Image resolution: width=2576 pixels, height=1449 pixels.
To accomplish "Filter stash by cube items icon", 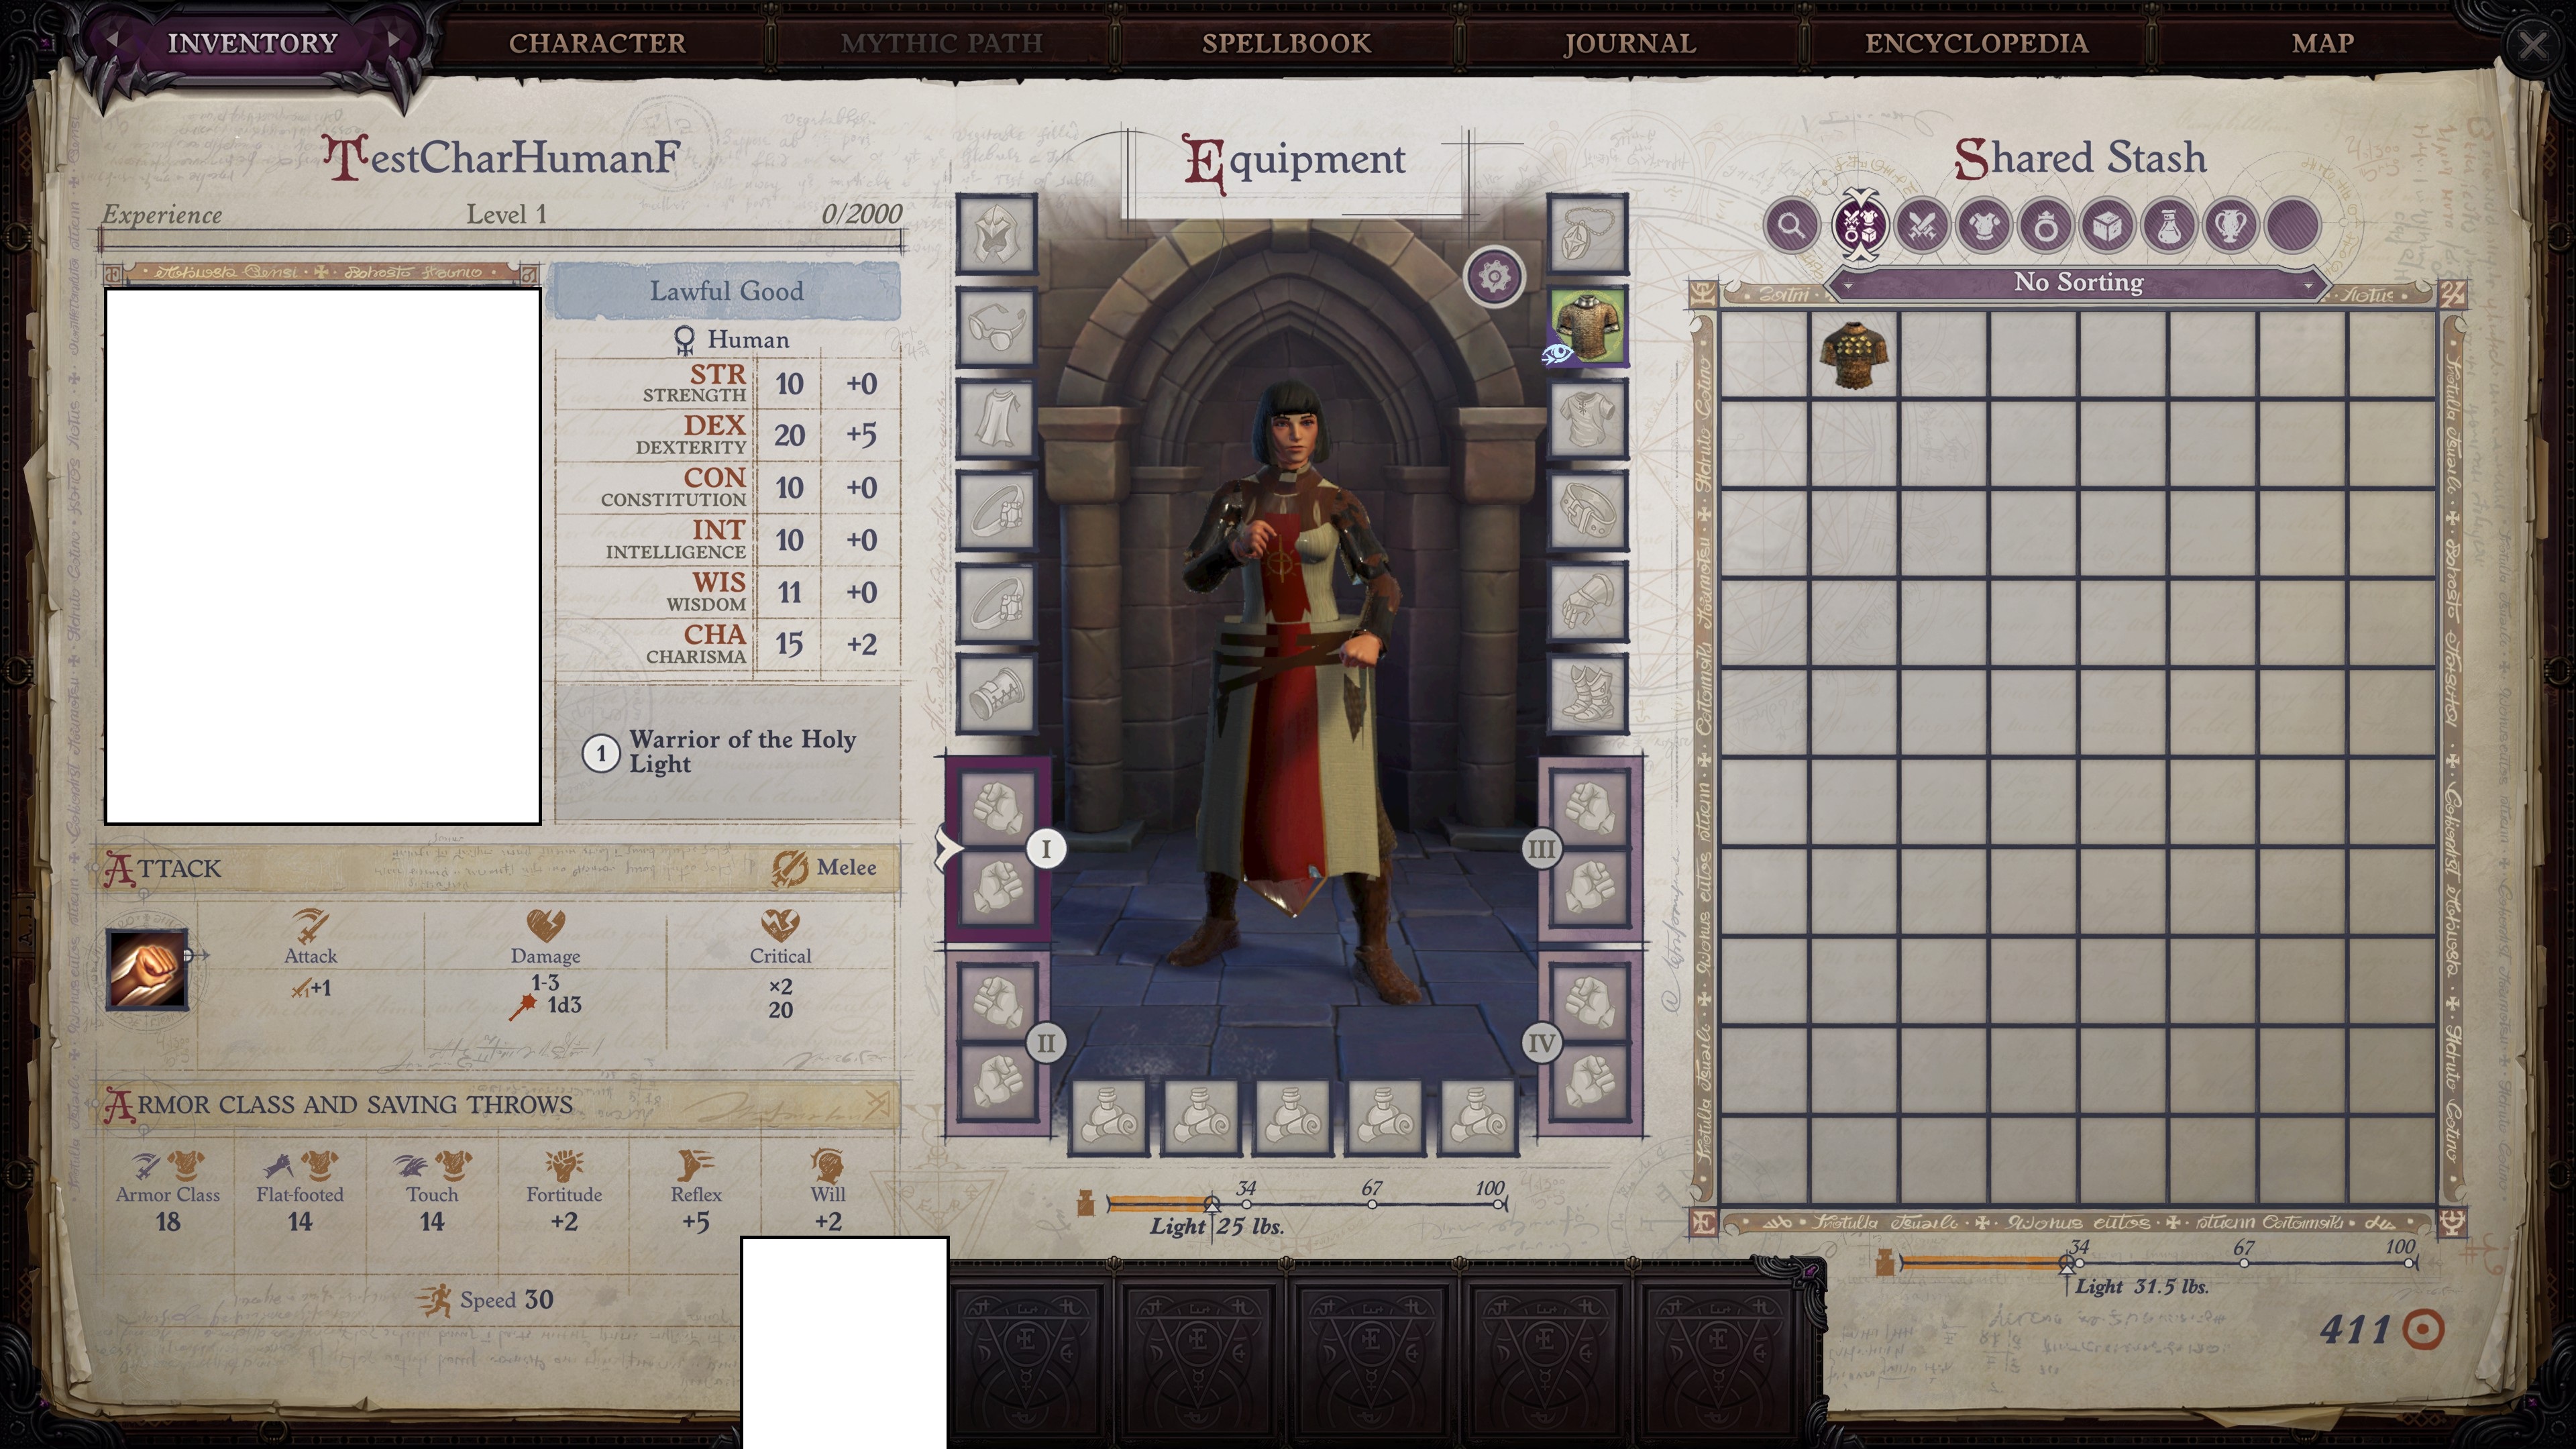I will click(2108, 225).
